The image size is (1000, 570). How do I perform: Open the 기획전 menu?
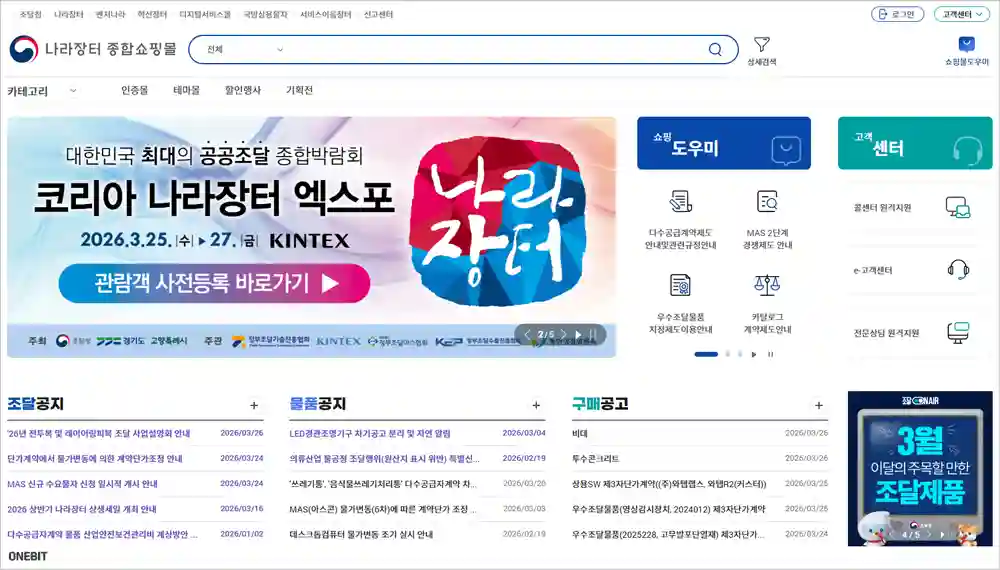coord(299,91)
